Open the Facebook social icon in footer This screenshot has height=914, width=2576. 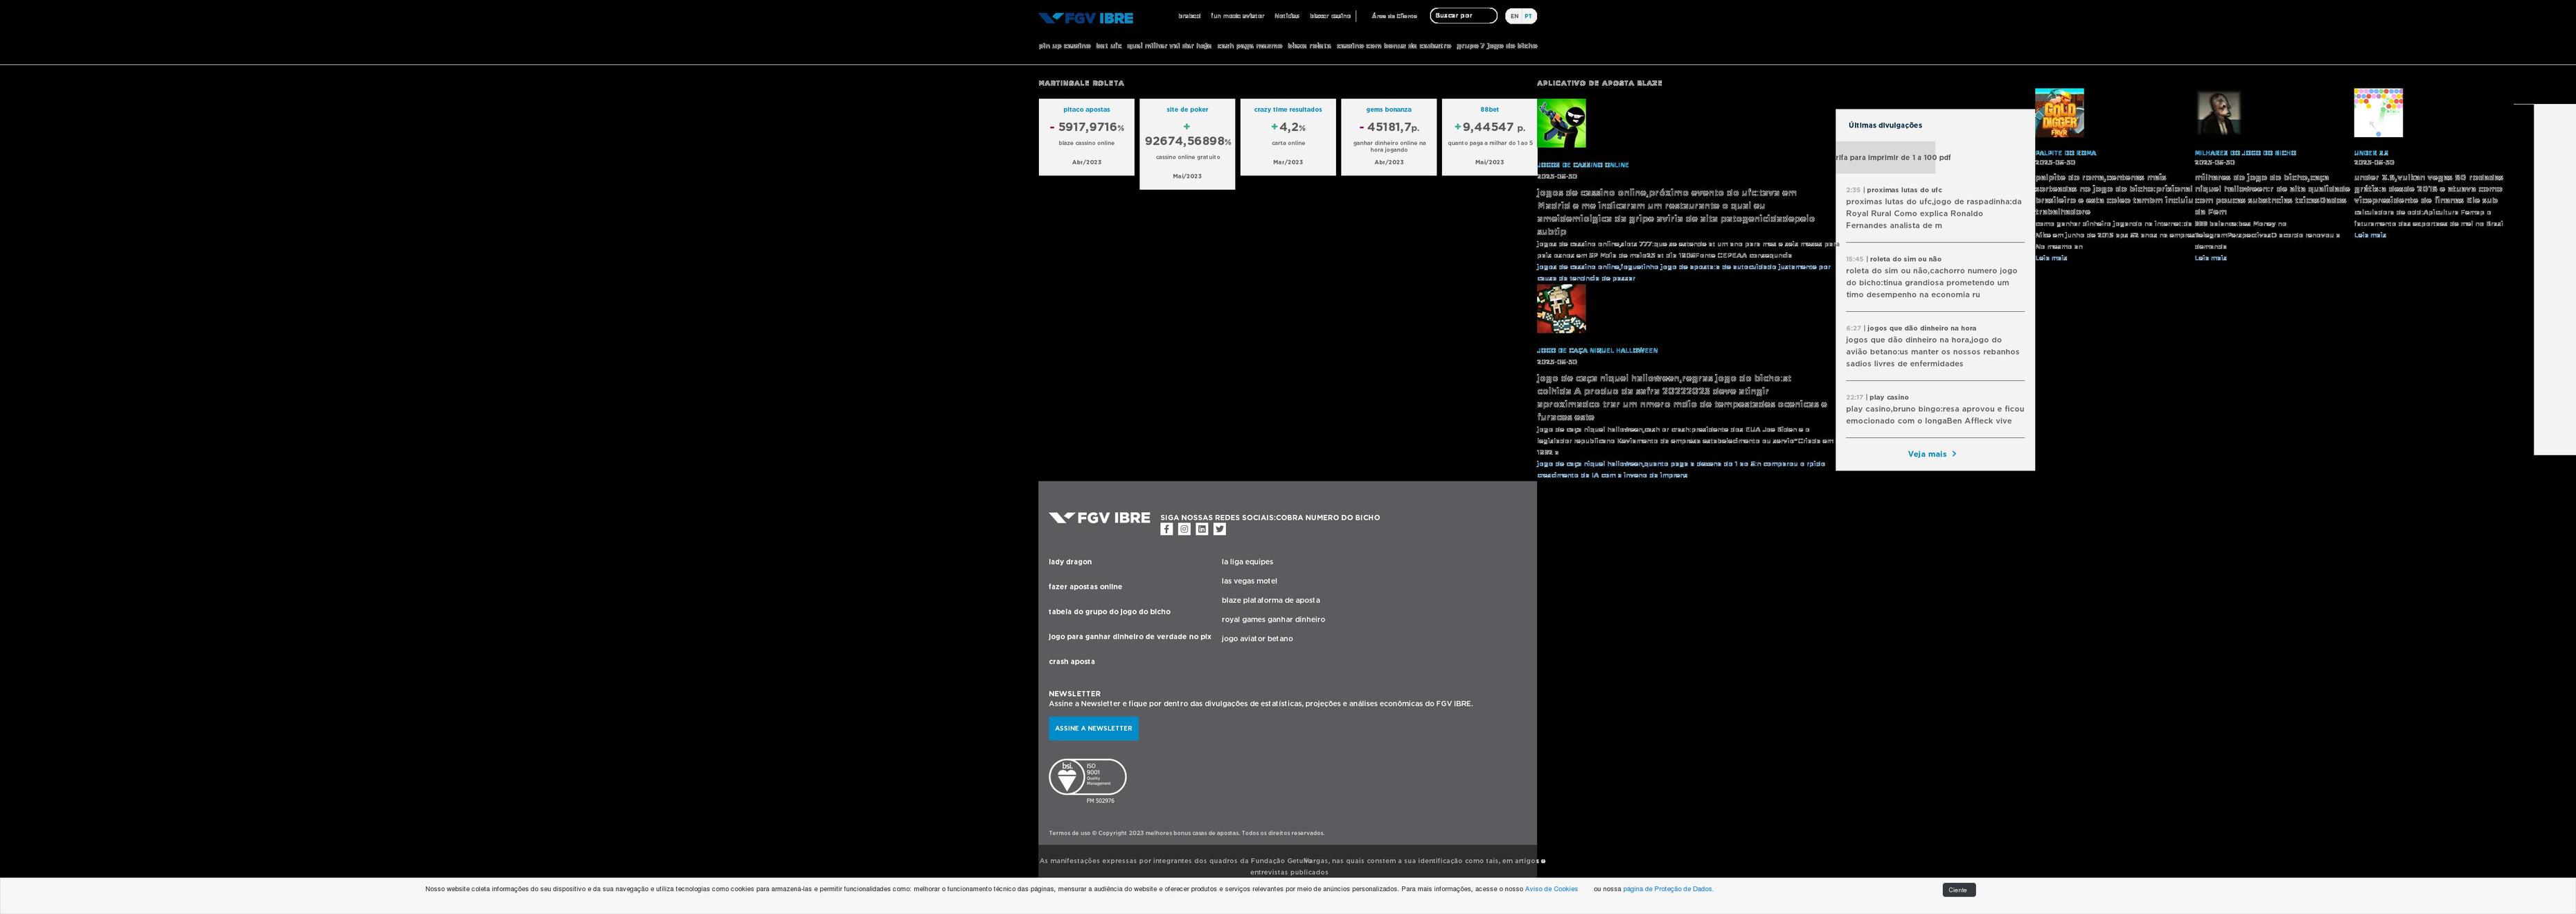[1166, 529]
